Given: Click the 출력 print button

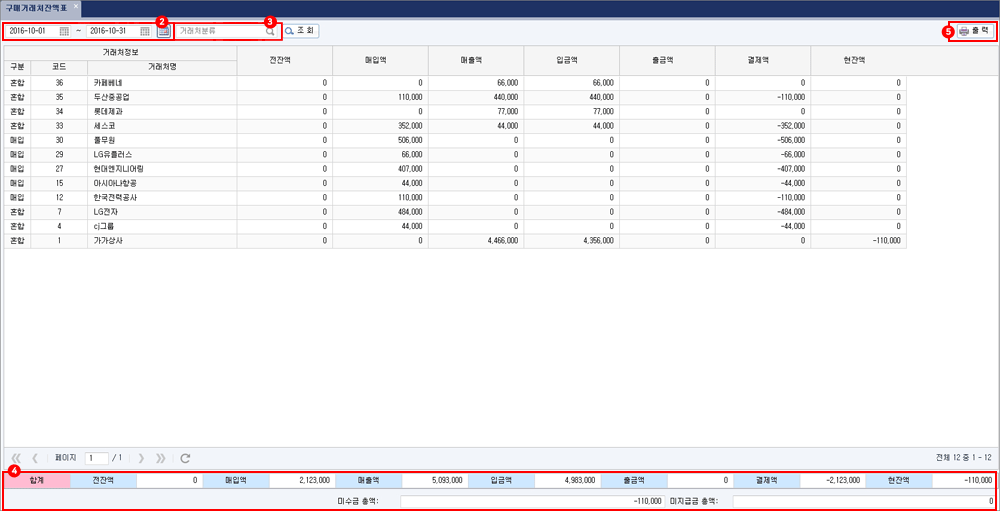Looking at the screenshot, I should coord(975,31).
